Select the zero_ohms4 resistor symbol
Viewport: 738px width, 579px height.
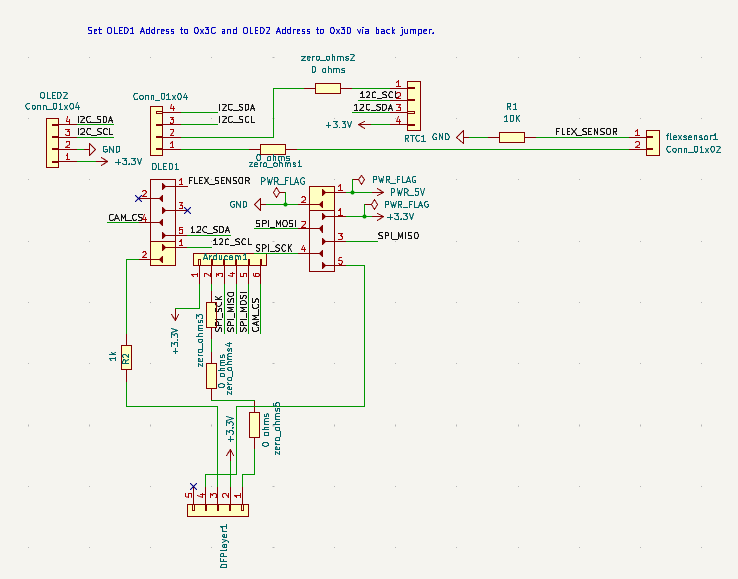211,376
